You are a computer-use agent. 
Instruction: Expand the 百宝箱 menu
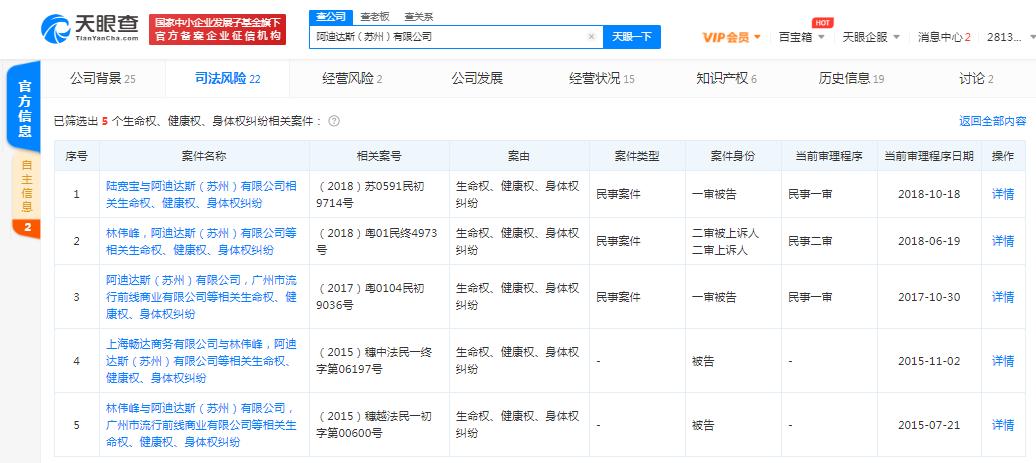click(801, 37)
